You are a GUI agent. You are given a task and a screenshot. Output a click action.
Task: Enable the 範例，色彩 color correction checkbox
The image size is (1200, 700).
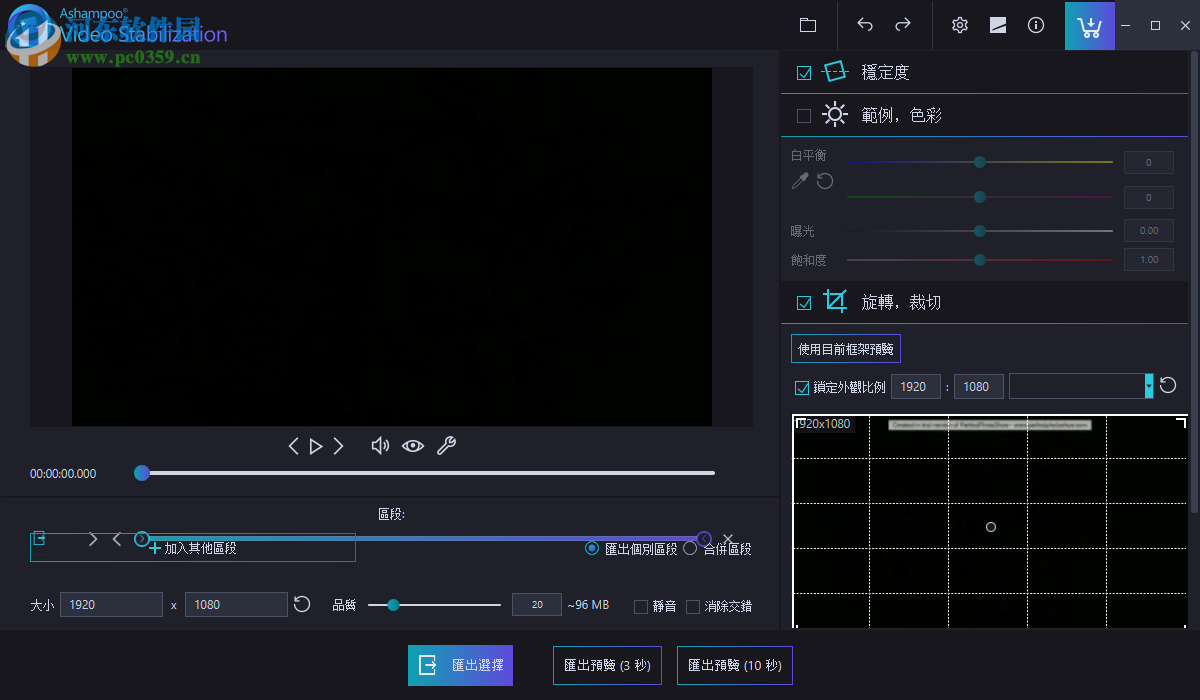tap(803, 115)
